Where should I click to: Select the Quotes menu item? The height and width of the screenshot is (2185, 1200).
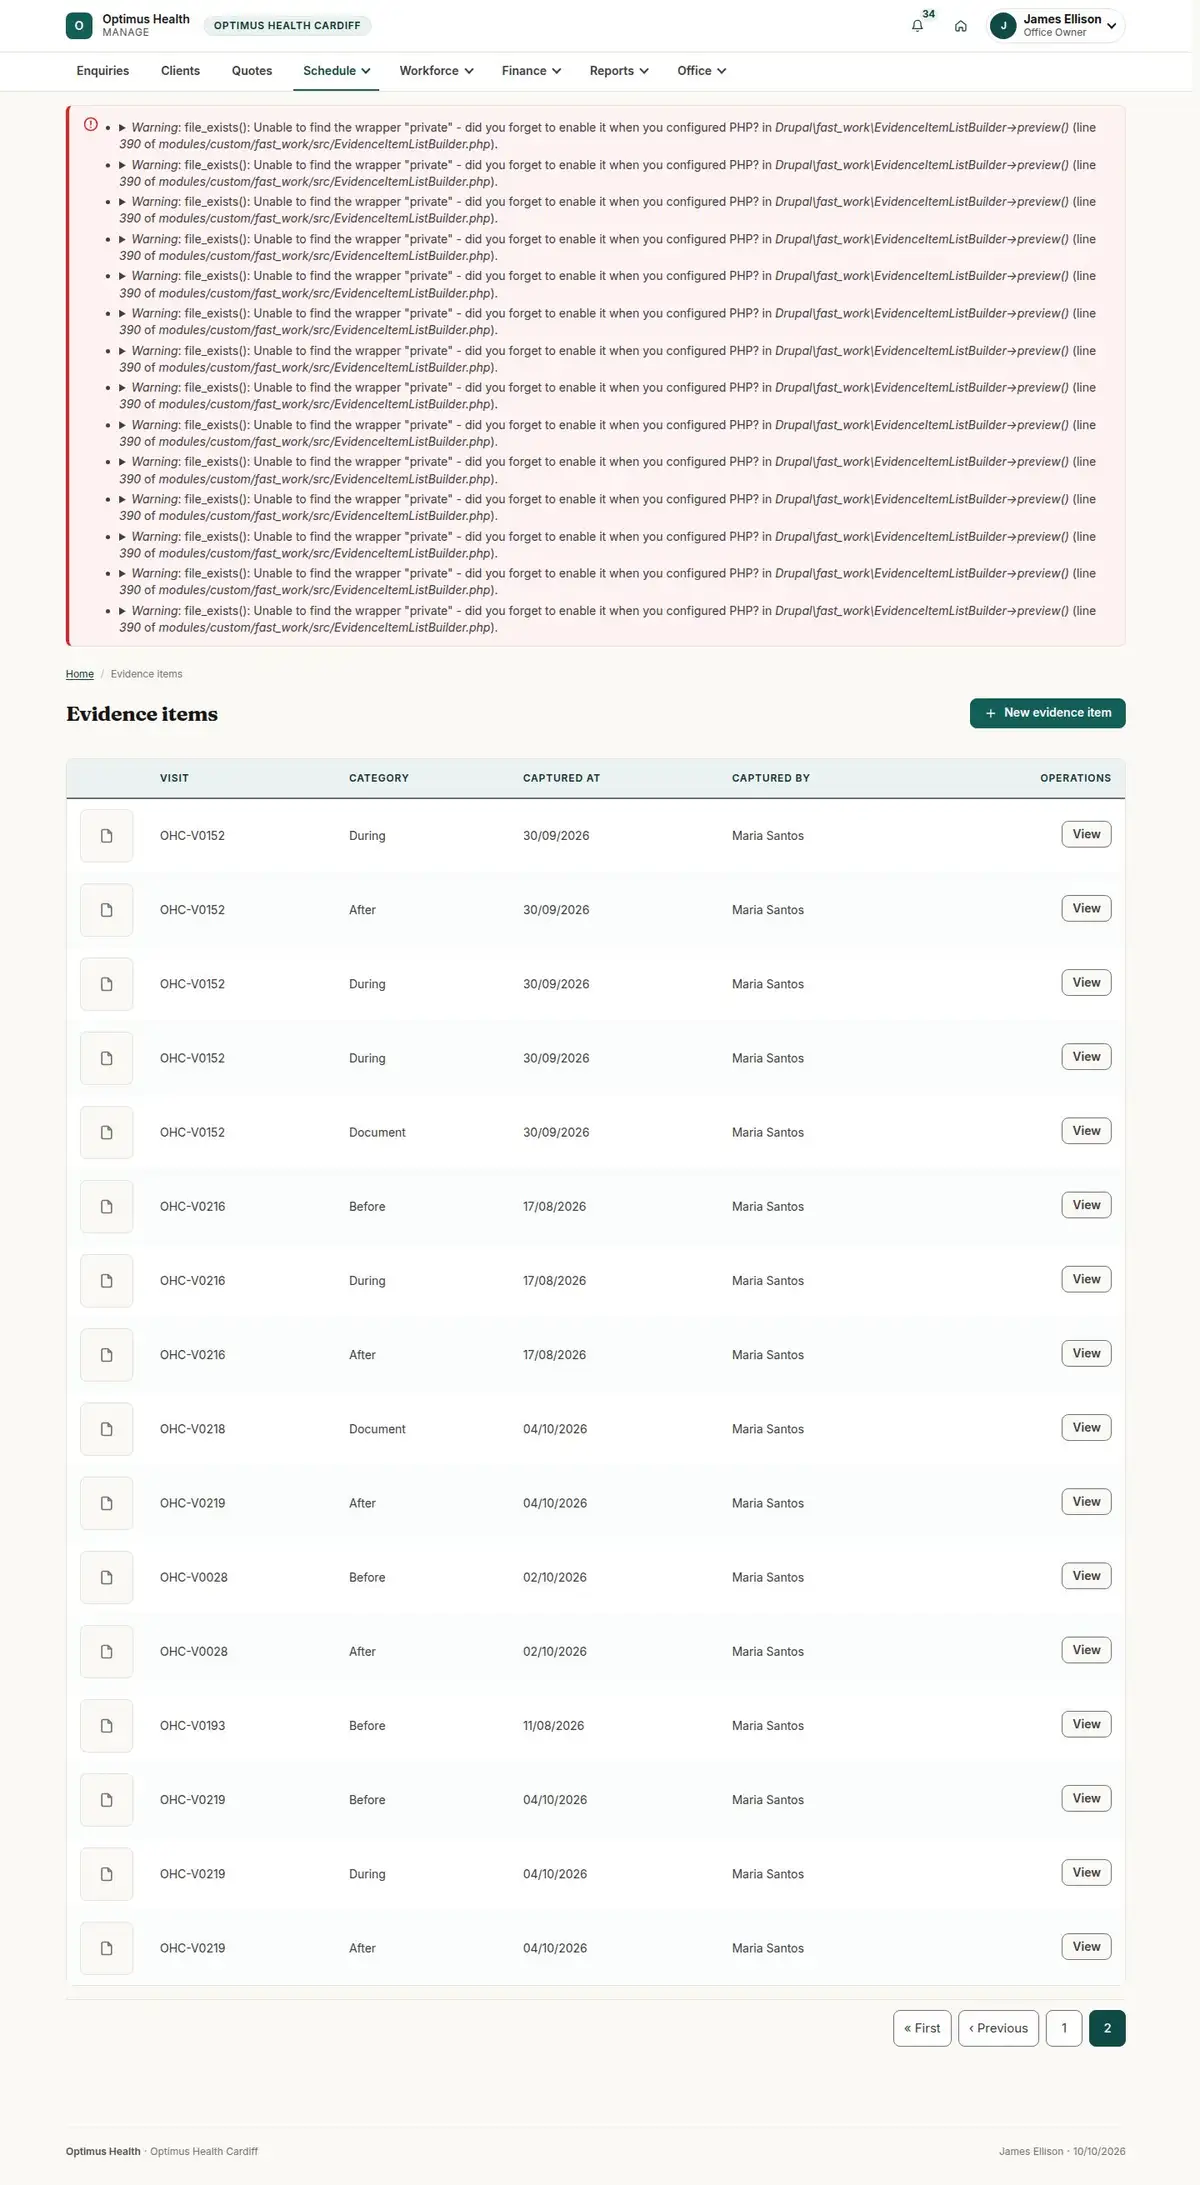pos(252,71)
